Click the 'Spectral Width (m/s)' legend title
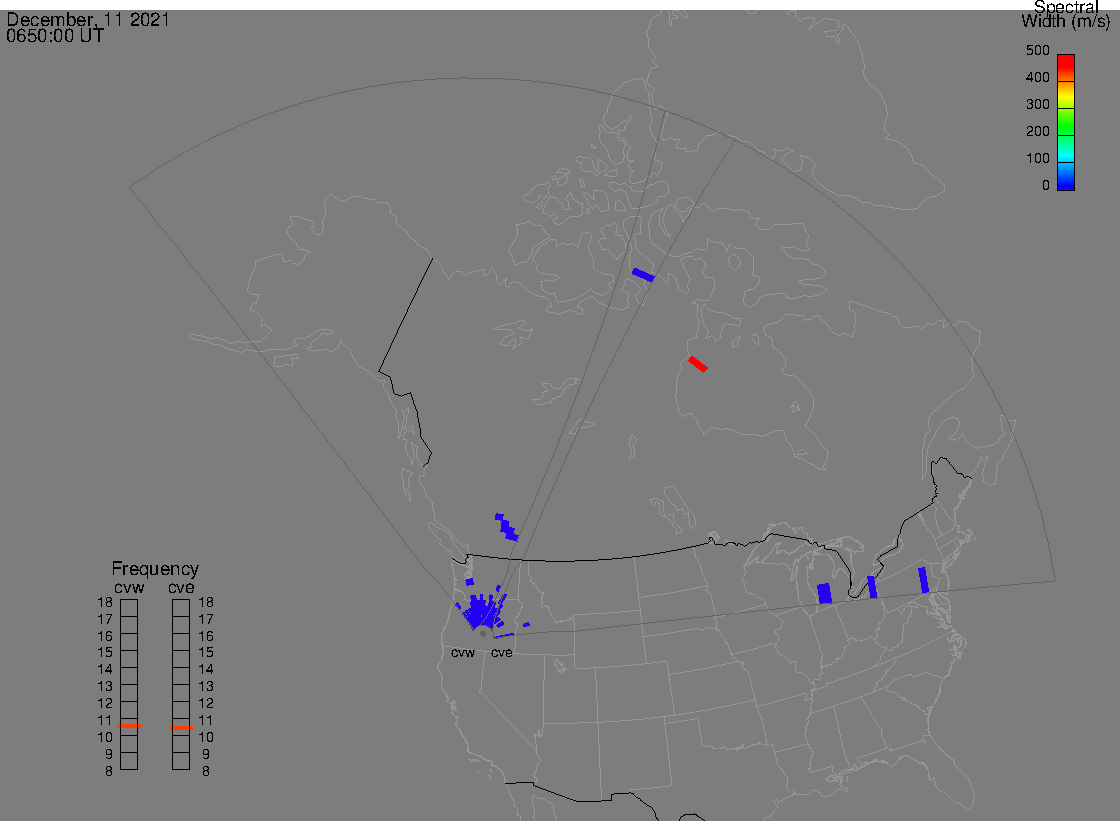This screenshot has height=821, width=1120. 1066,14
